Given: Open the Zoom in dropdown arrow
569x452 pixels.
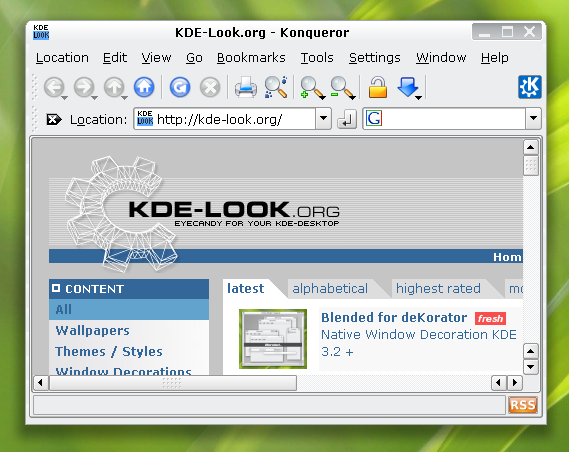Looking at the screenshot, I should click(x=323, y=98).
